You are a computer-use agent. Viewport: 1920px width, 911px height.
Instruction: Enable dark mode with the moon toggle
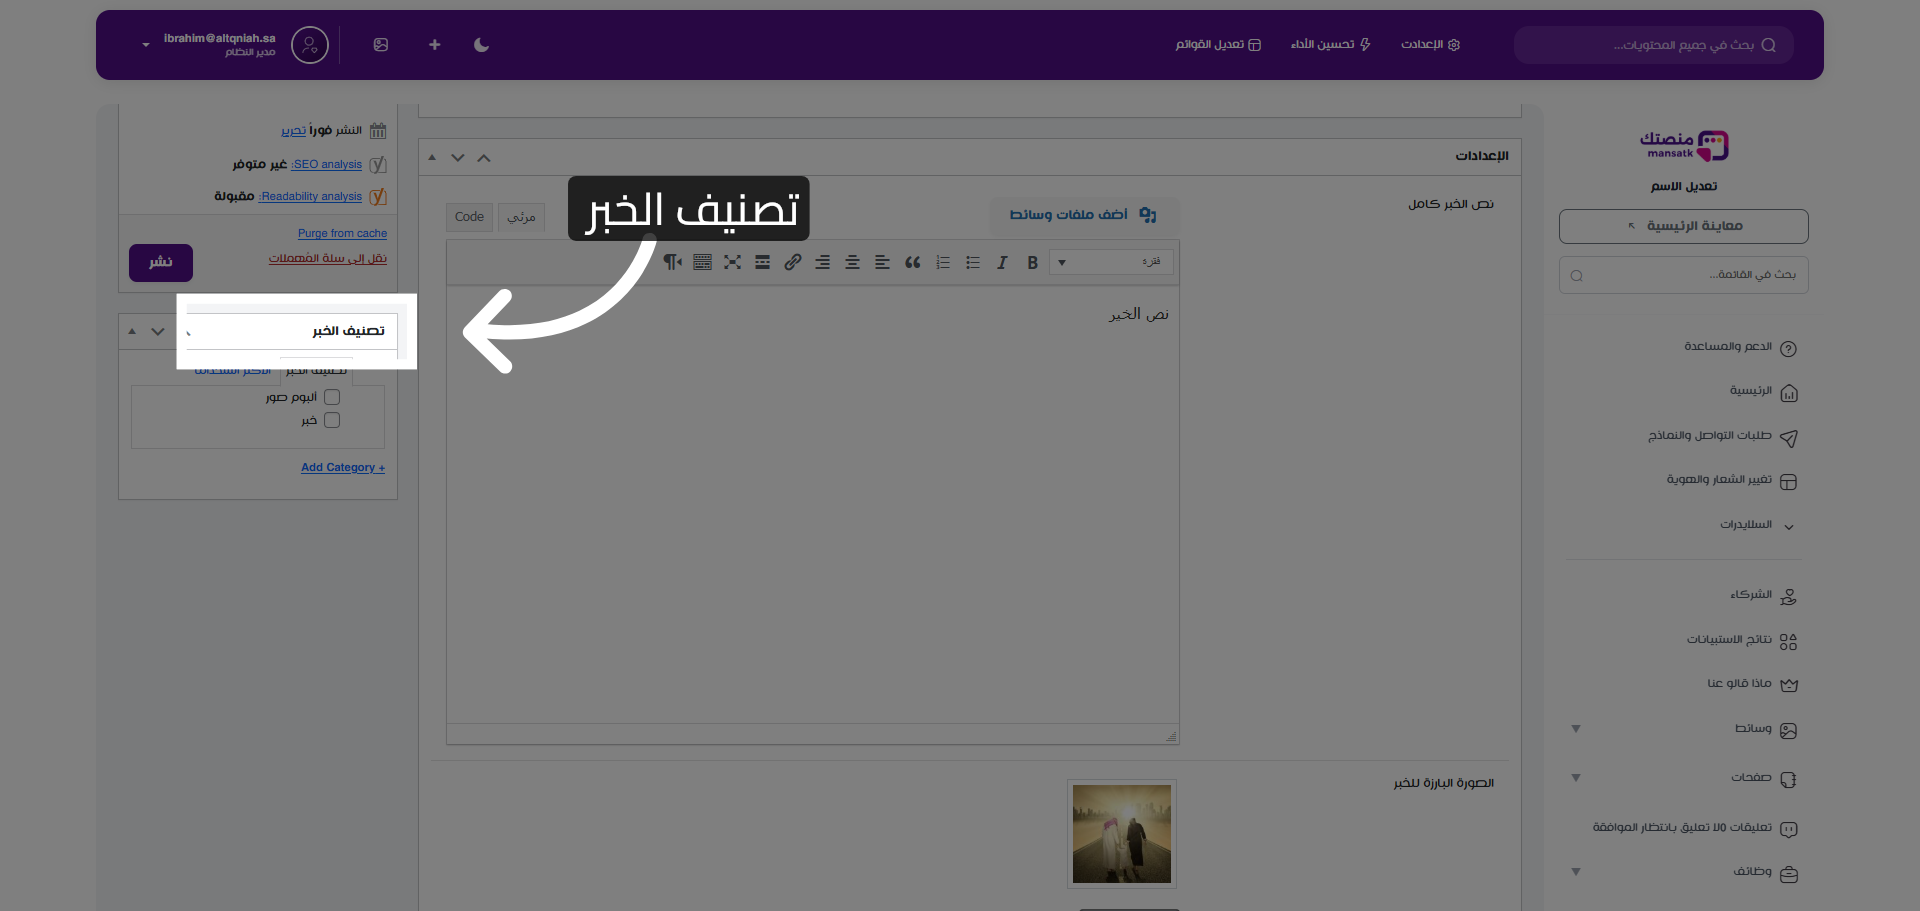(481, 45)
